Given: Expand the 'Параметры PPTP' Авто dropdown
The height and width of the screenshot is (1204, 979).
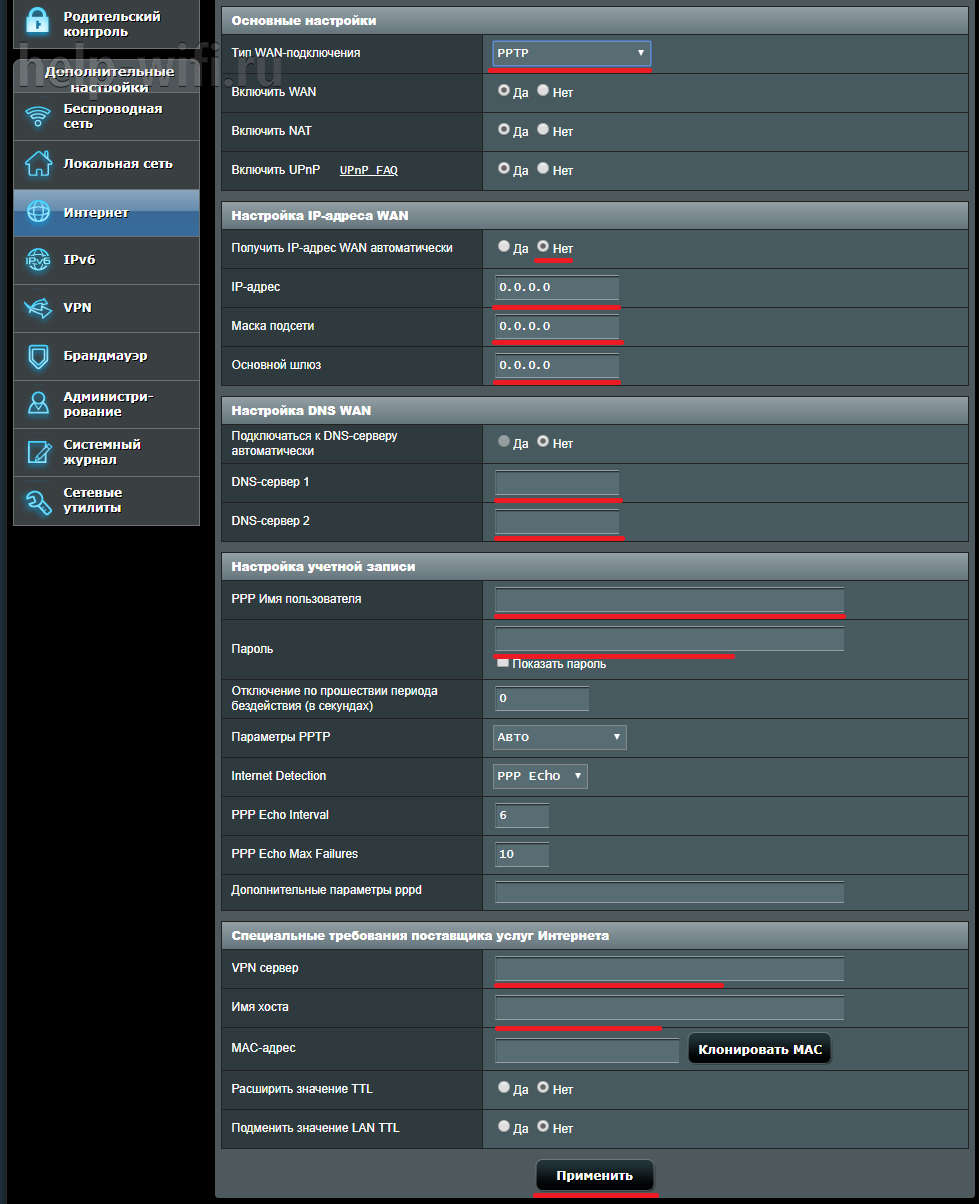Looking at the screenshot, I should pyautogui.click(x=560, y=737).
